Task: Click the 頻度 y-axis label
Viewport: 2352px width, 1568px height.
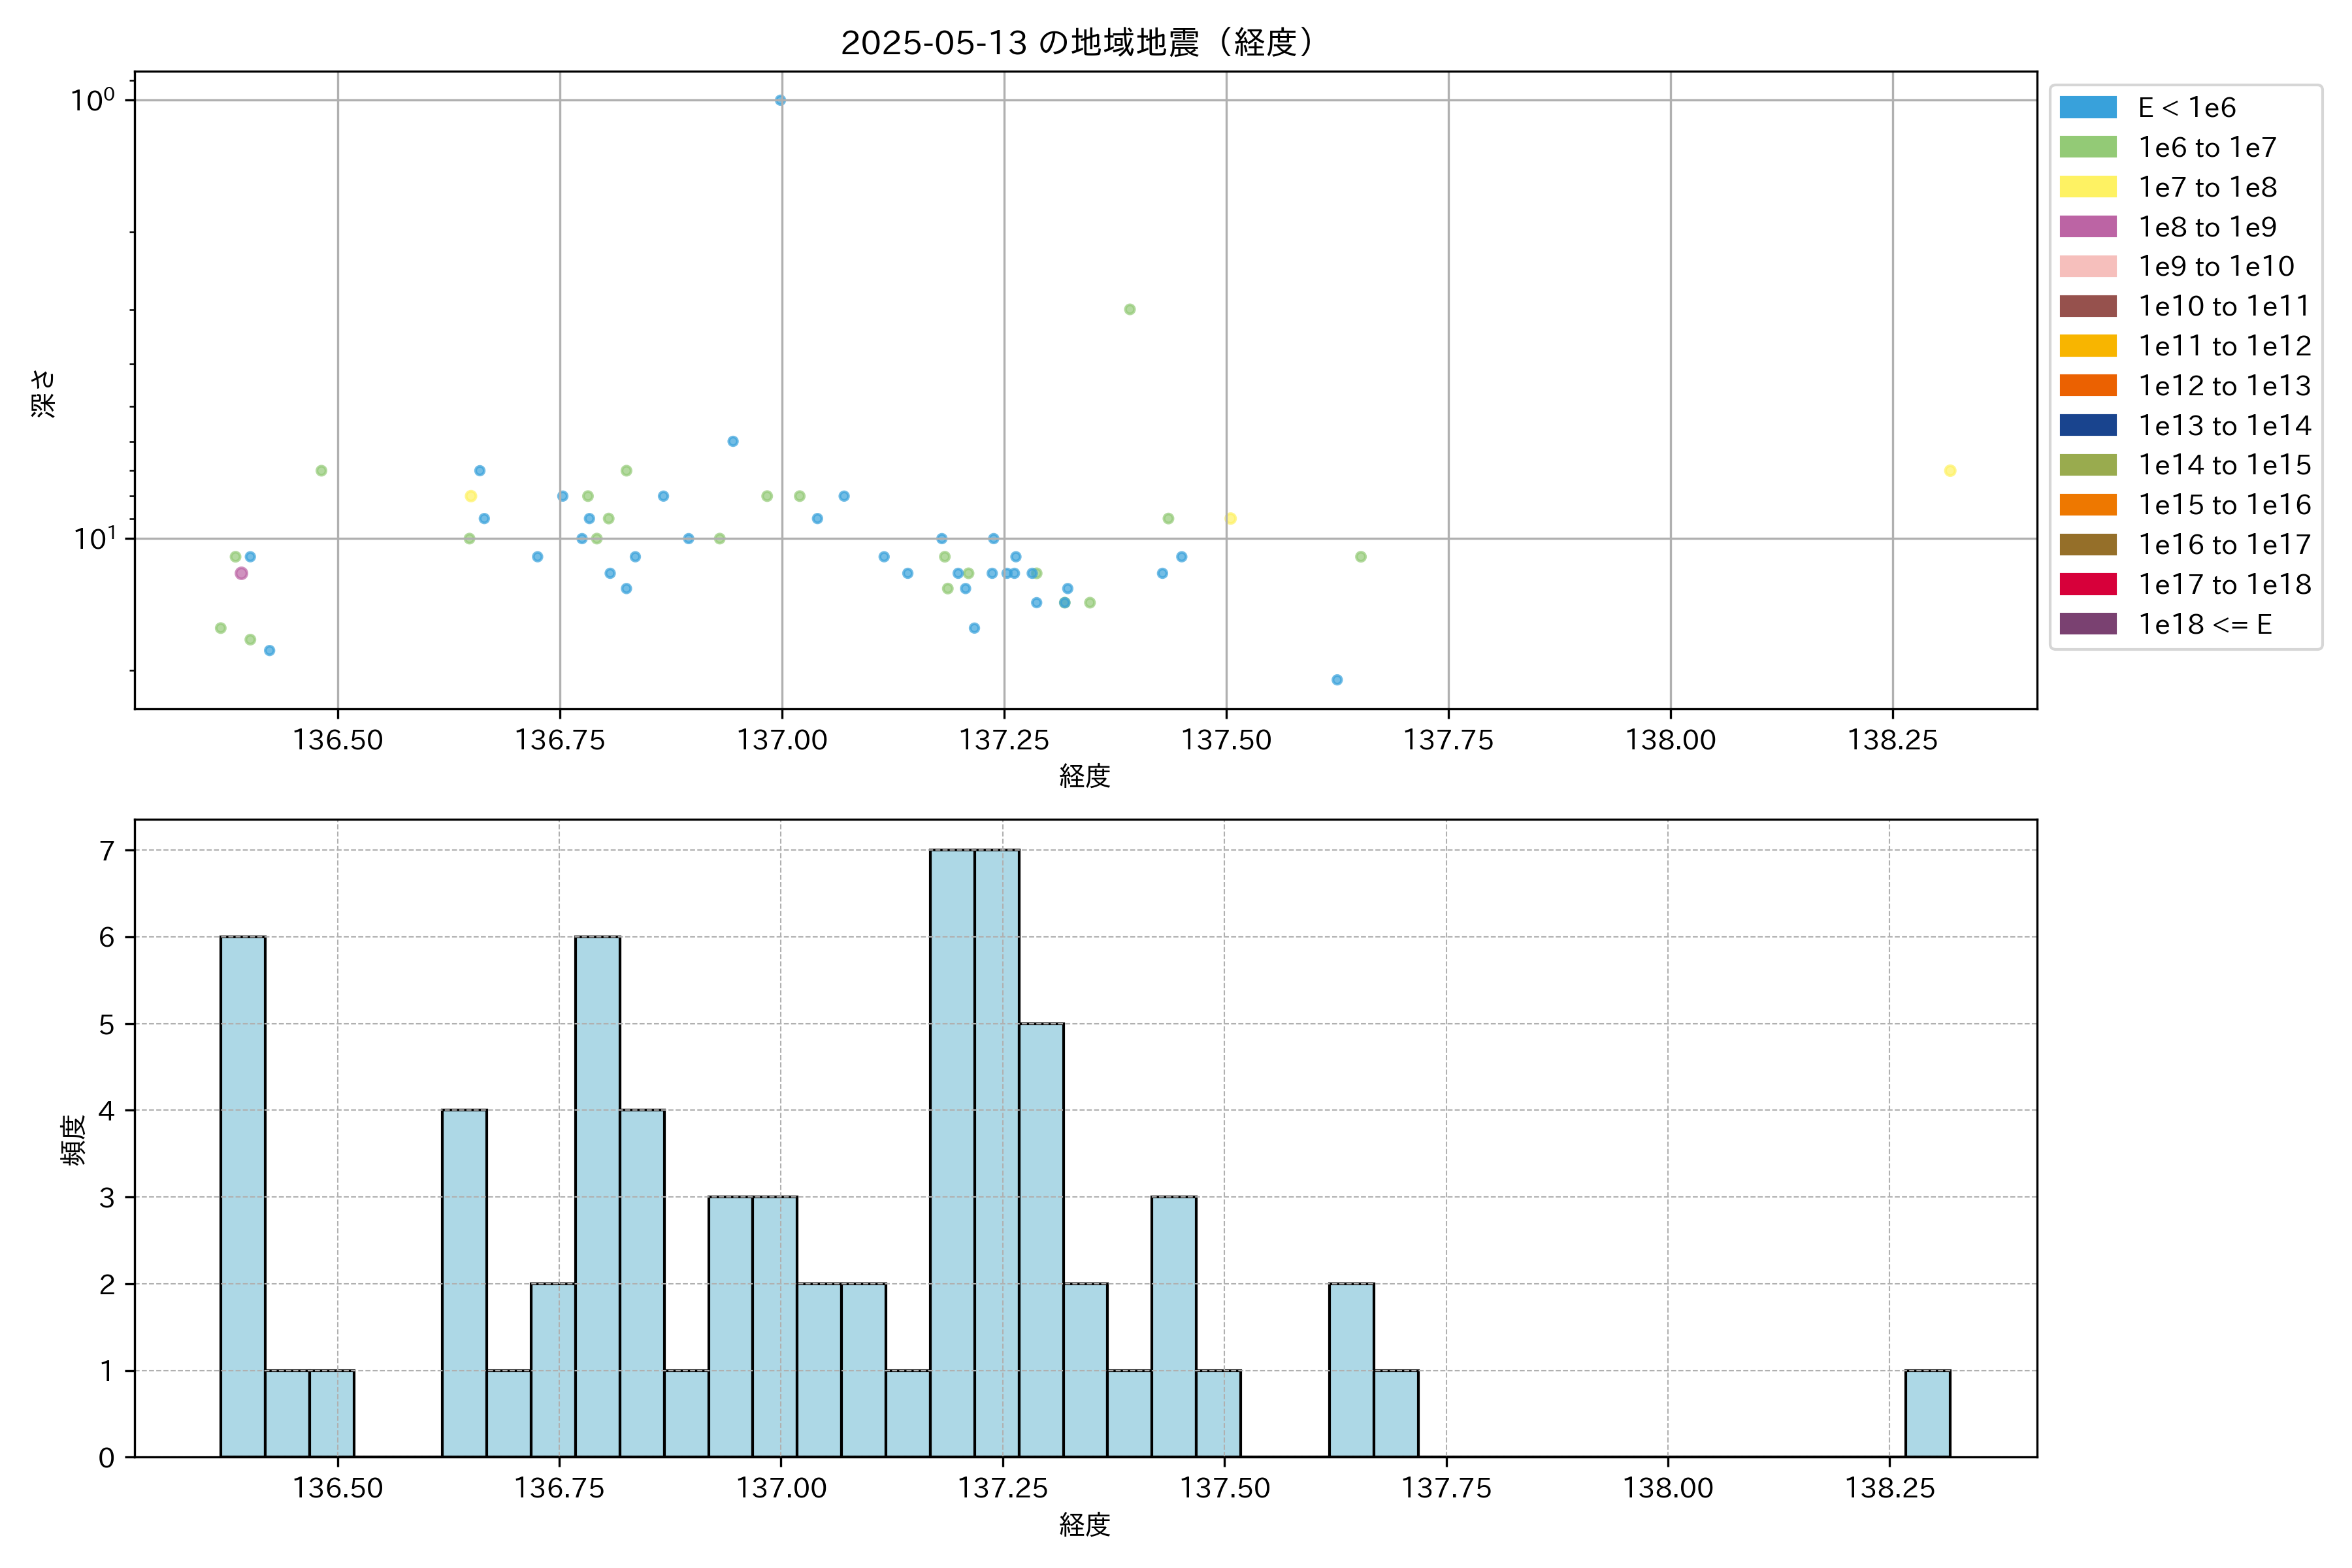Action: click(73, 1140)
